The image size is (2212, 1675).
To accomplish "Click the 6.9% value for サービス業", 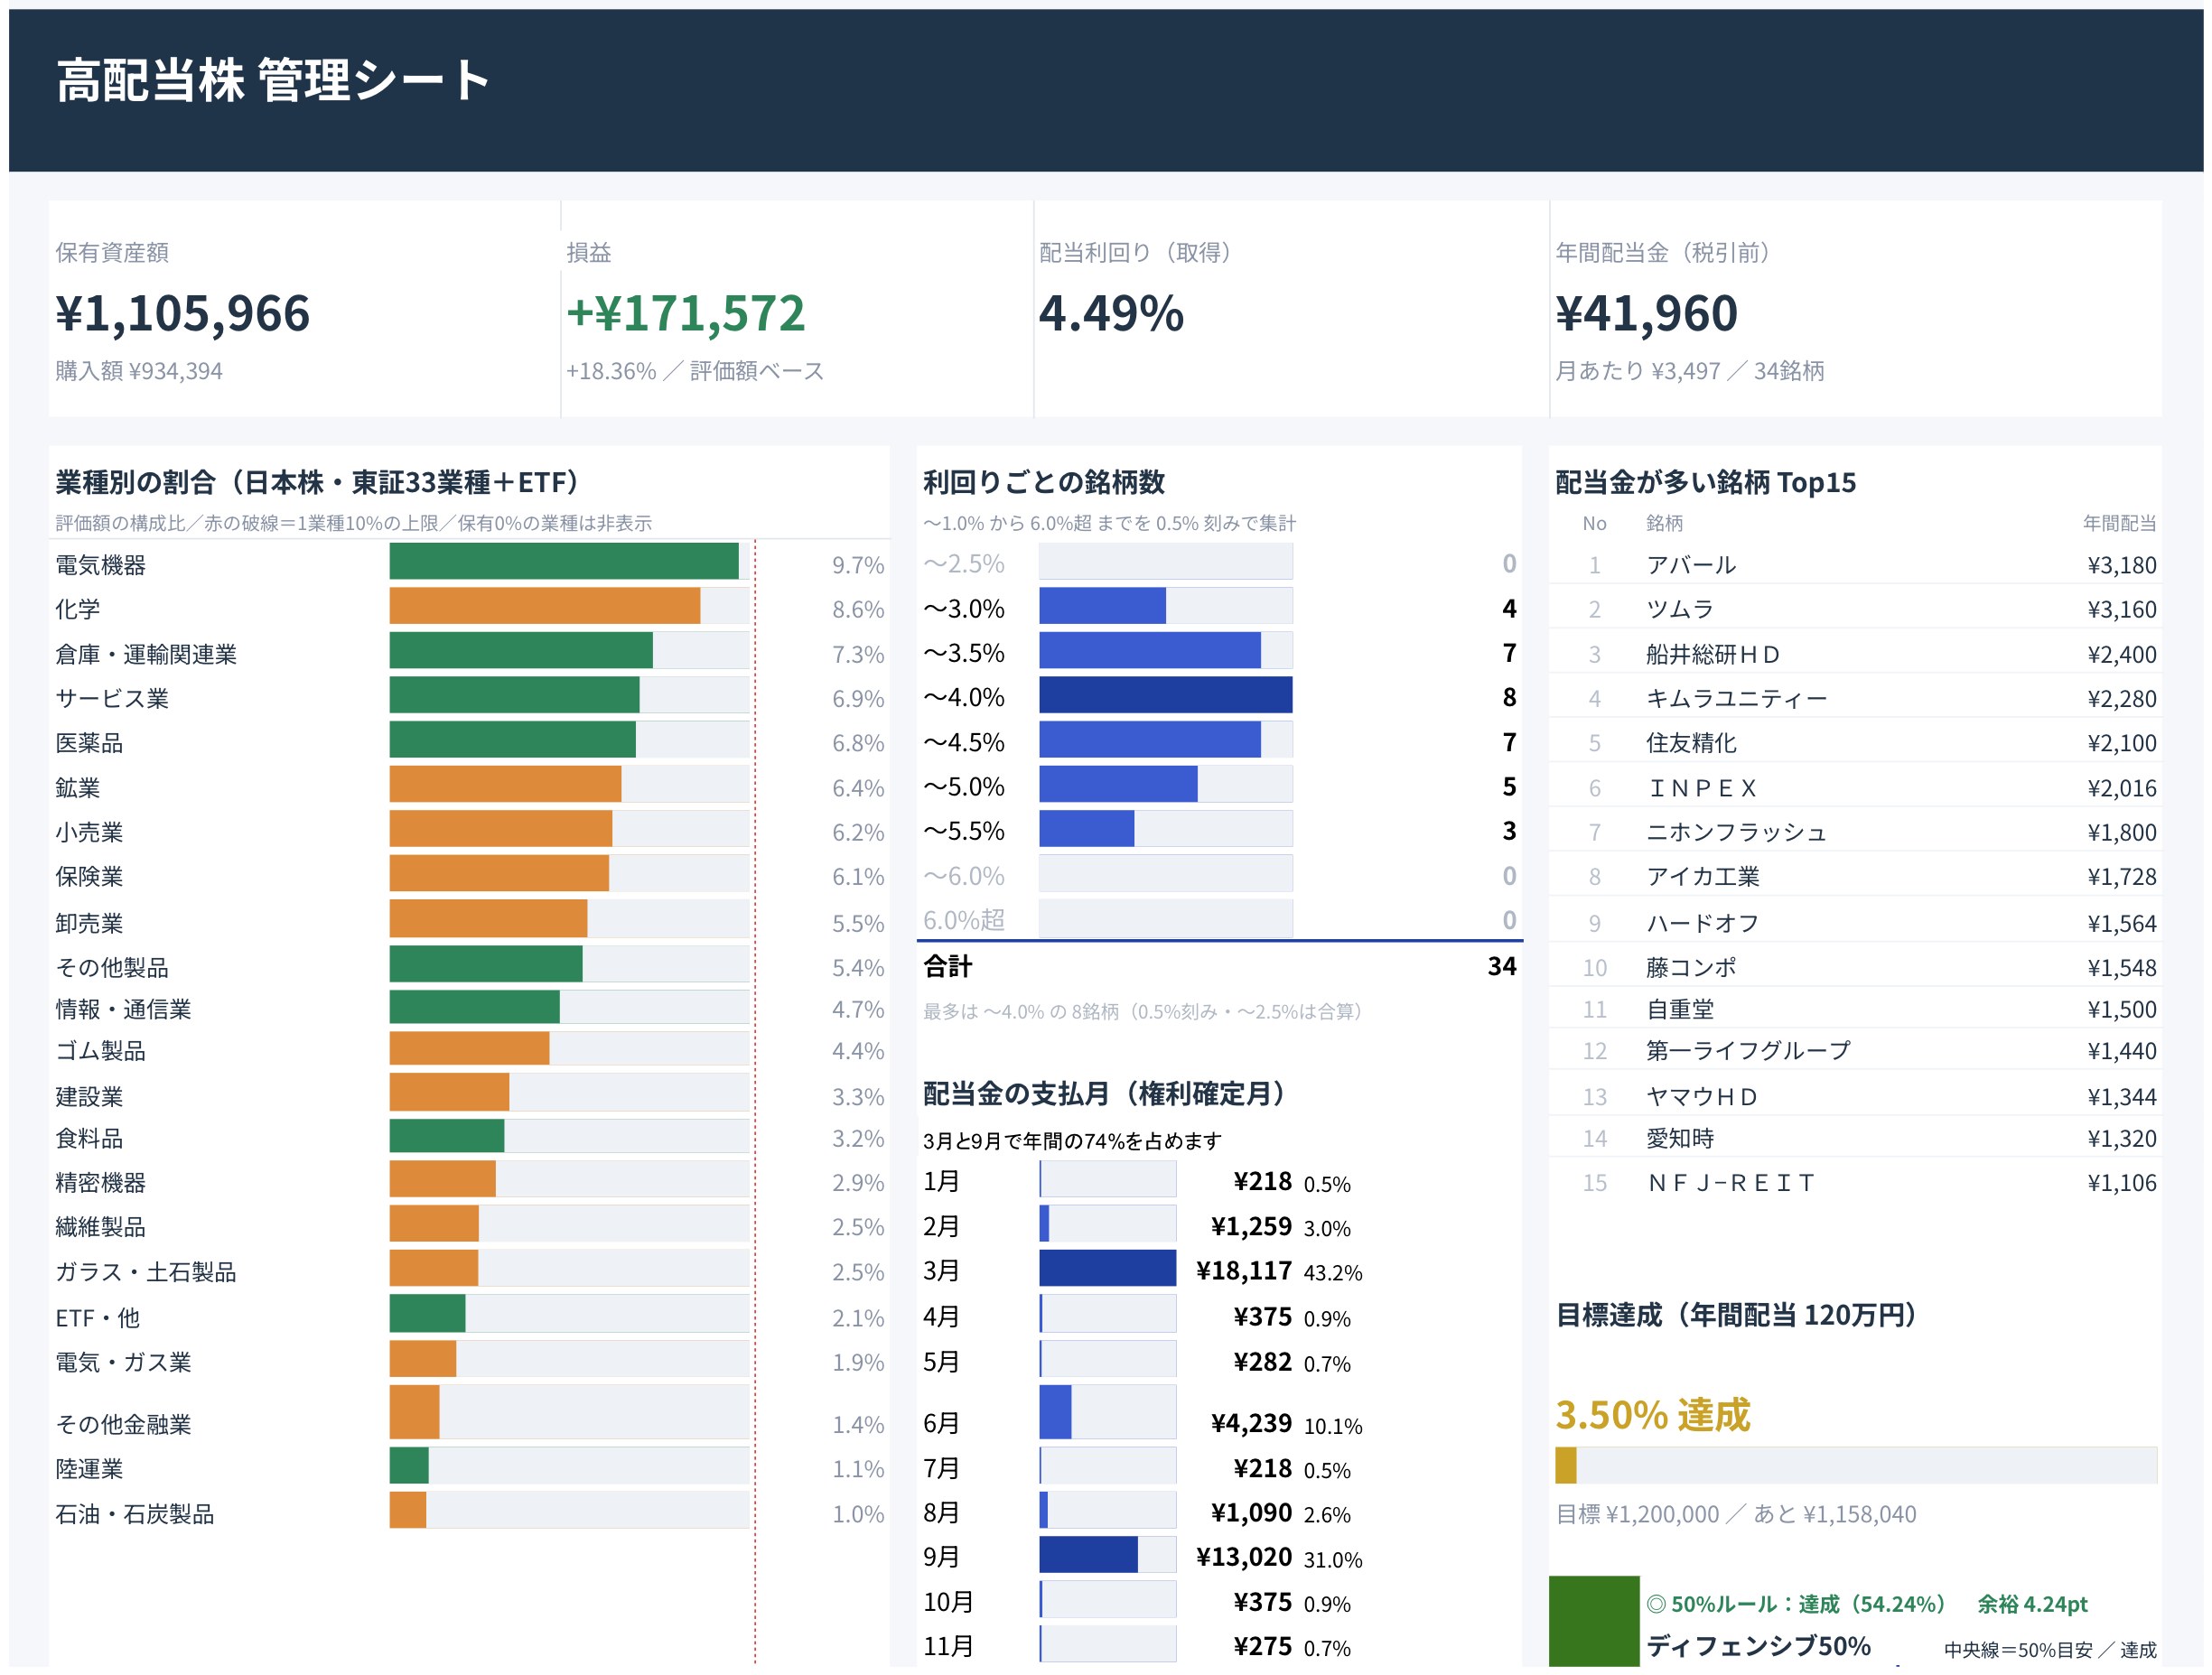I will (858, 698).
